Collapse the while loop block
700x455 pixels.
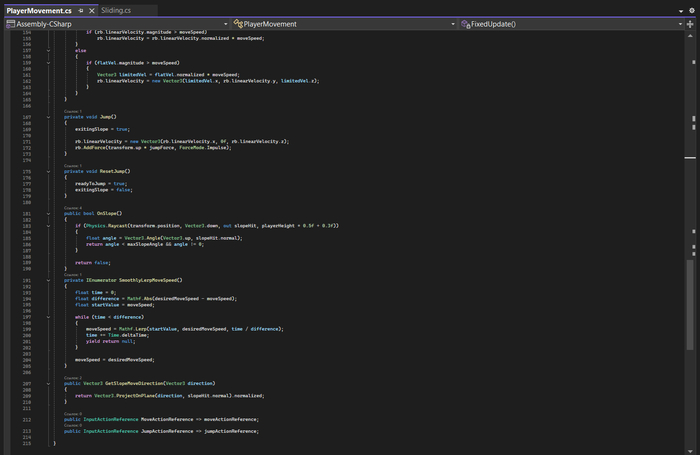click(48, 316)
